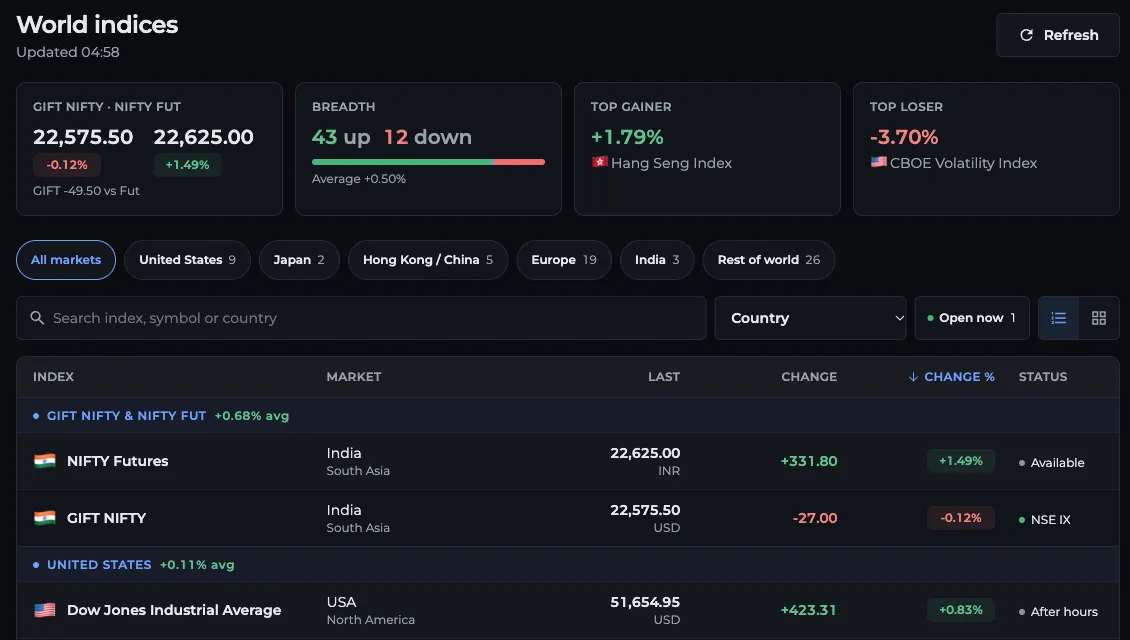Viewport: 1130px width, 640px height.
Task: Click the Refresh button
Action: click(x=1057, y=35)
